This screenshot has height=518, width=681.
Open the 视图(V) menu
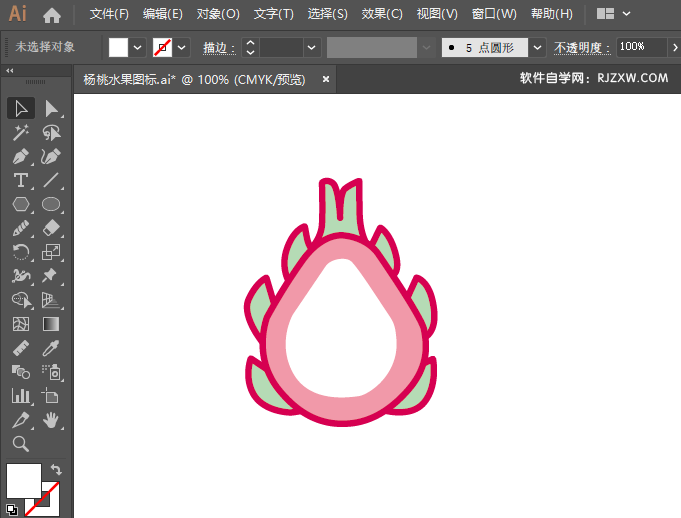click(437, 14)
